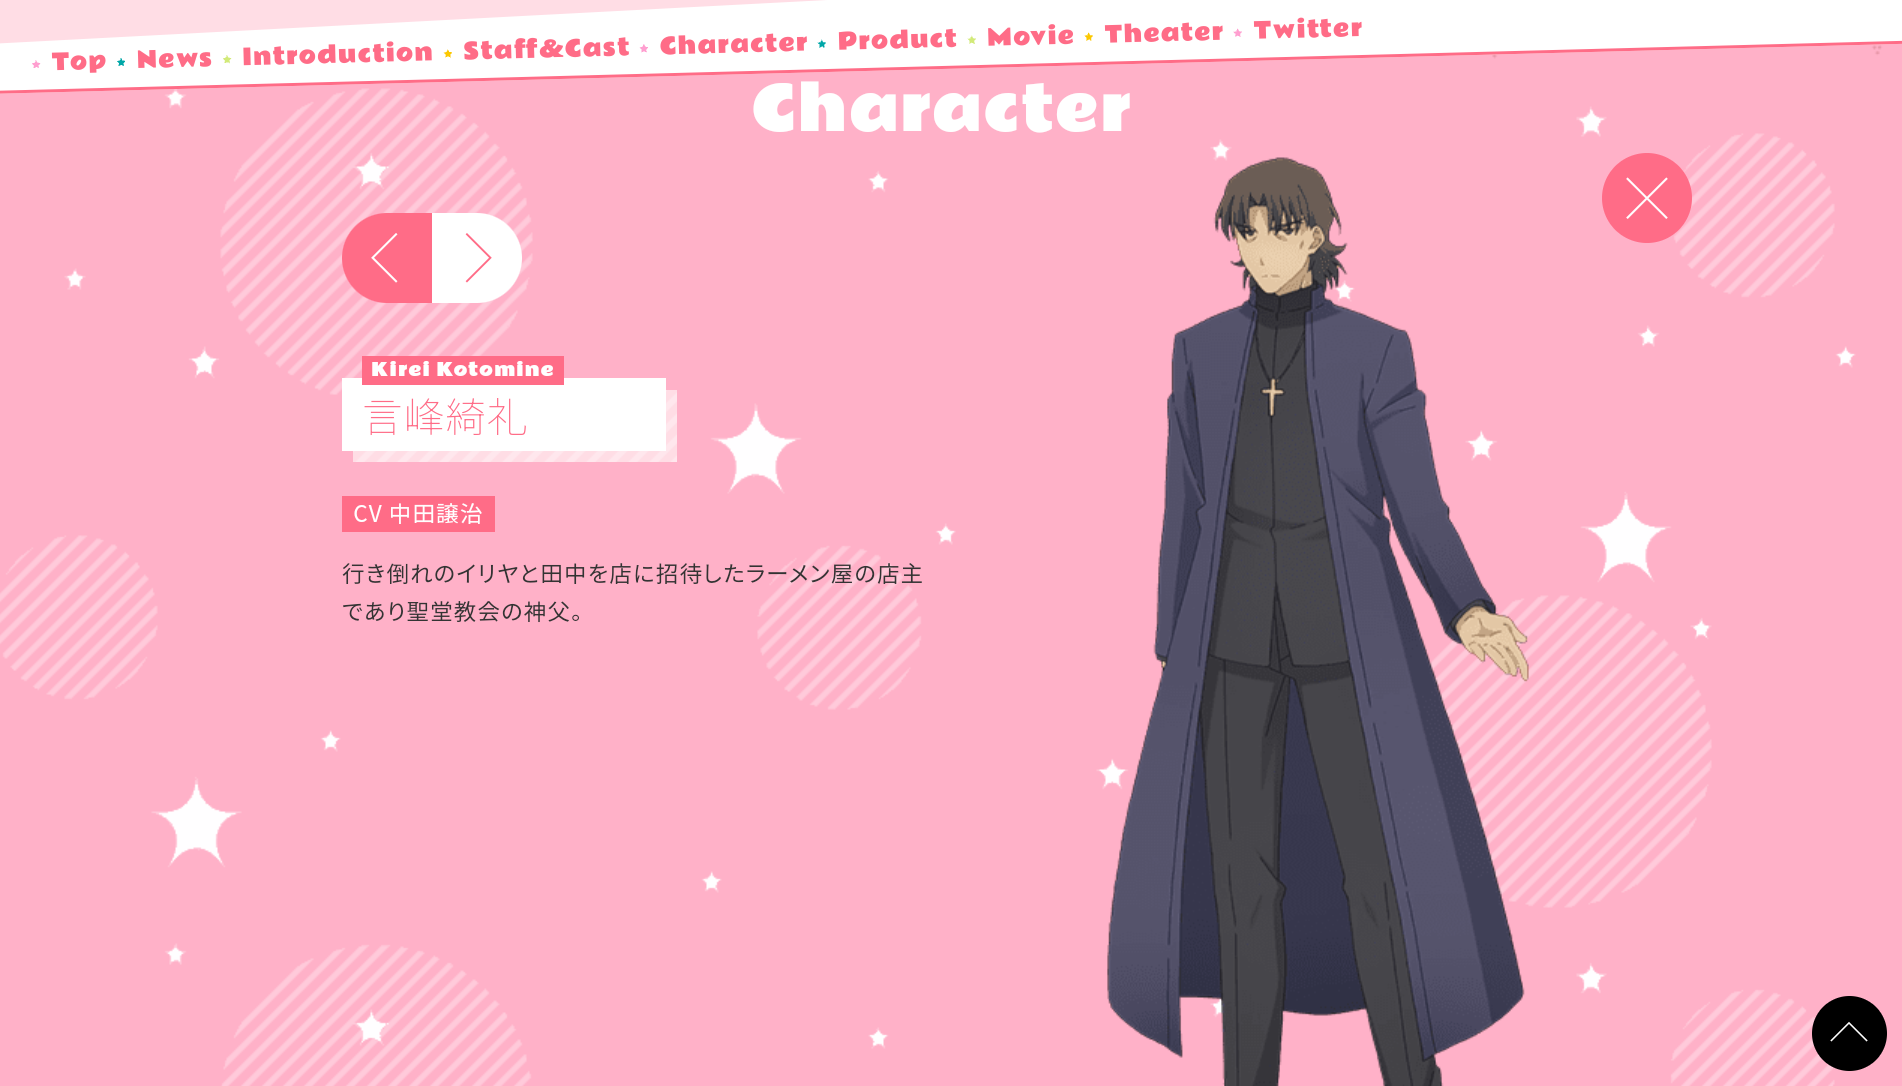The height and width of the screenshot is (1086, 1902).
Task: Show next character with right arrow
Action: click(477, 258)
